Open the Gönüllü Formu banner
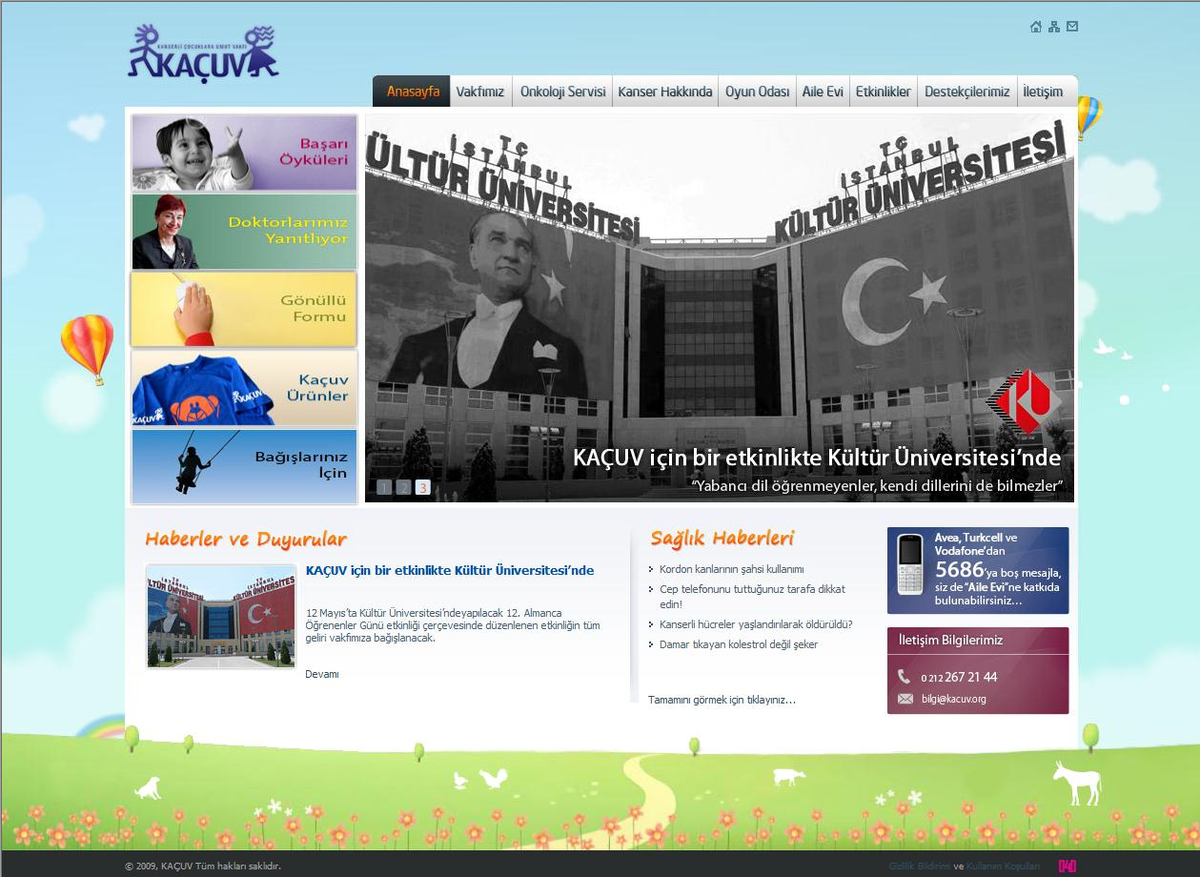 pyautogui.click(x=244, y=309)
